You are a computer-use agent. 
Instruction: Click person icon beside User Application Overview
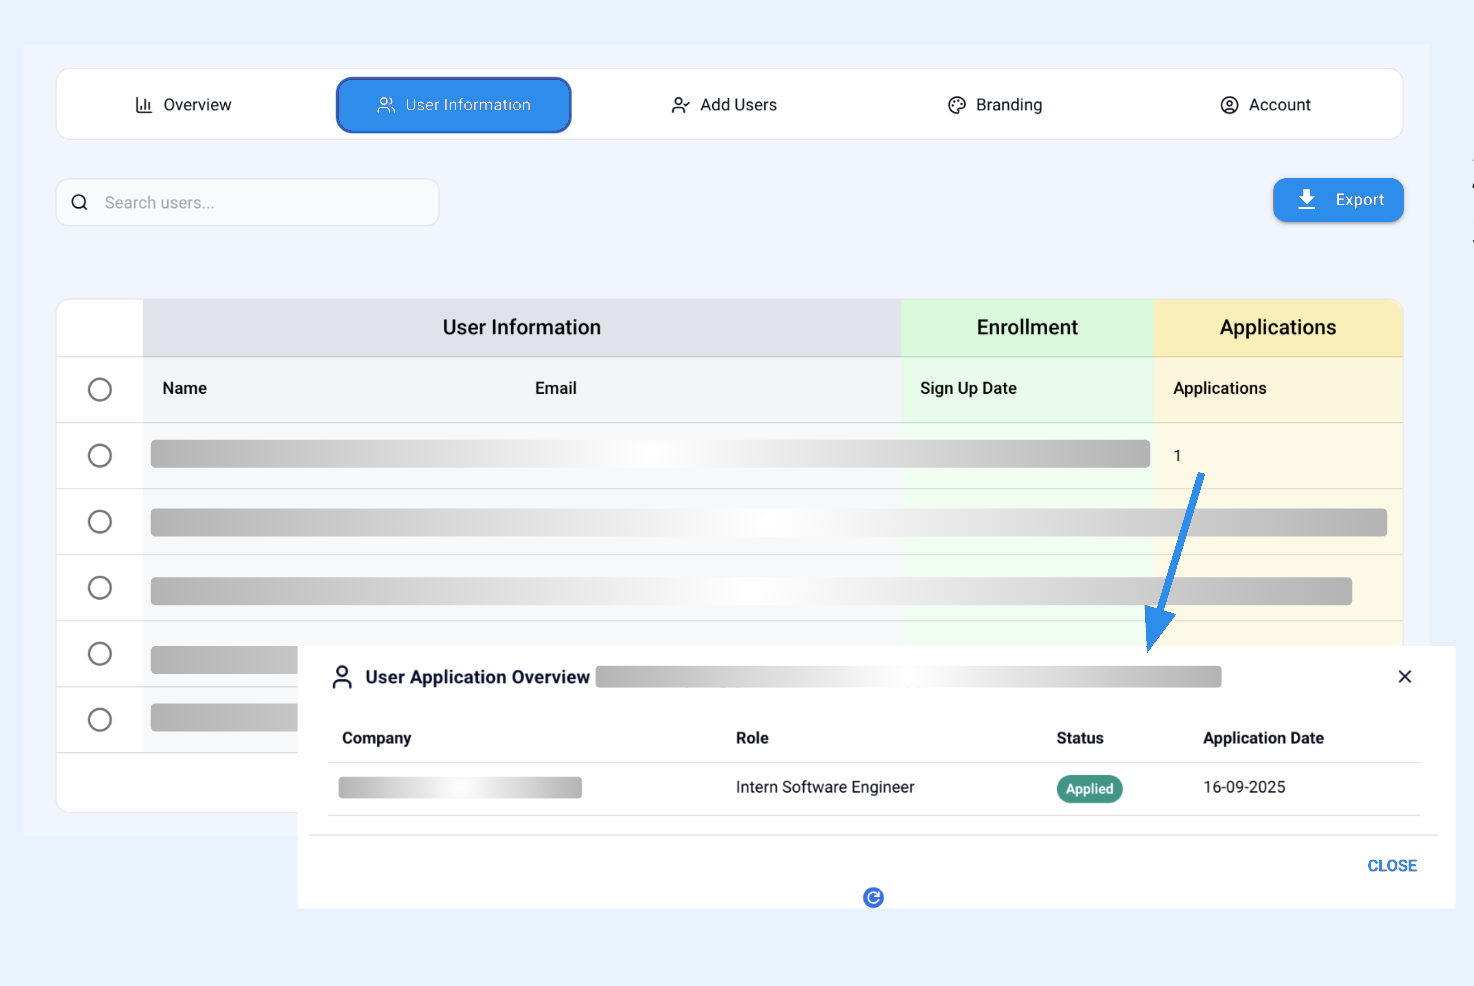(x=342, y=677)
